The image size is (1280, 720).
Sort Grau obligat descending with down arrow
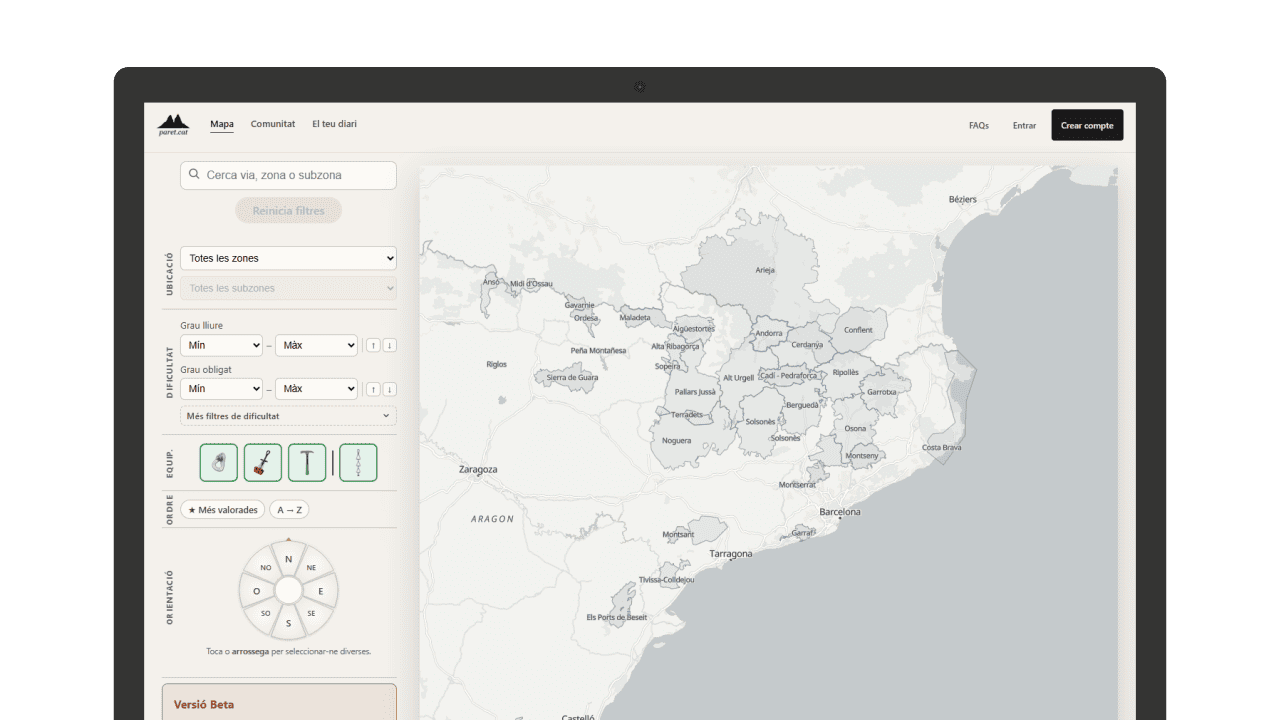[x=390, y=389]
